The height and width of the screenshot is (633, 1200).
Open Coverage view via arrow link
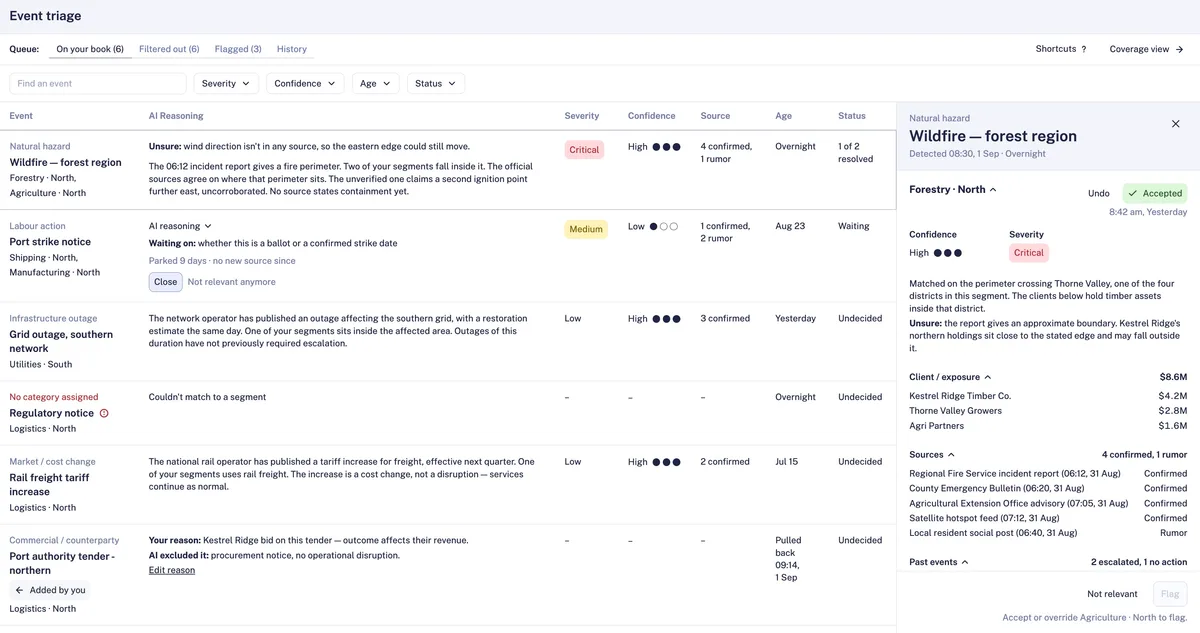pyautogui.click(x=1146, y=49)
